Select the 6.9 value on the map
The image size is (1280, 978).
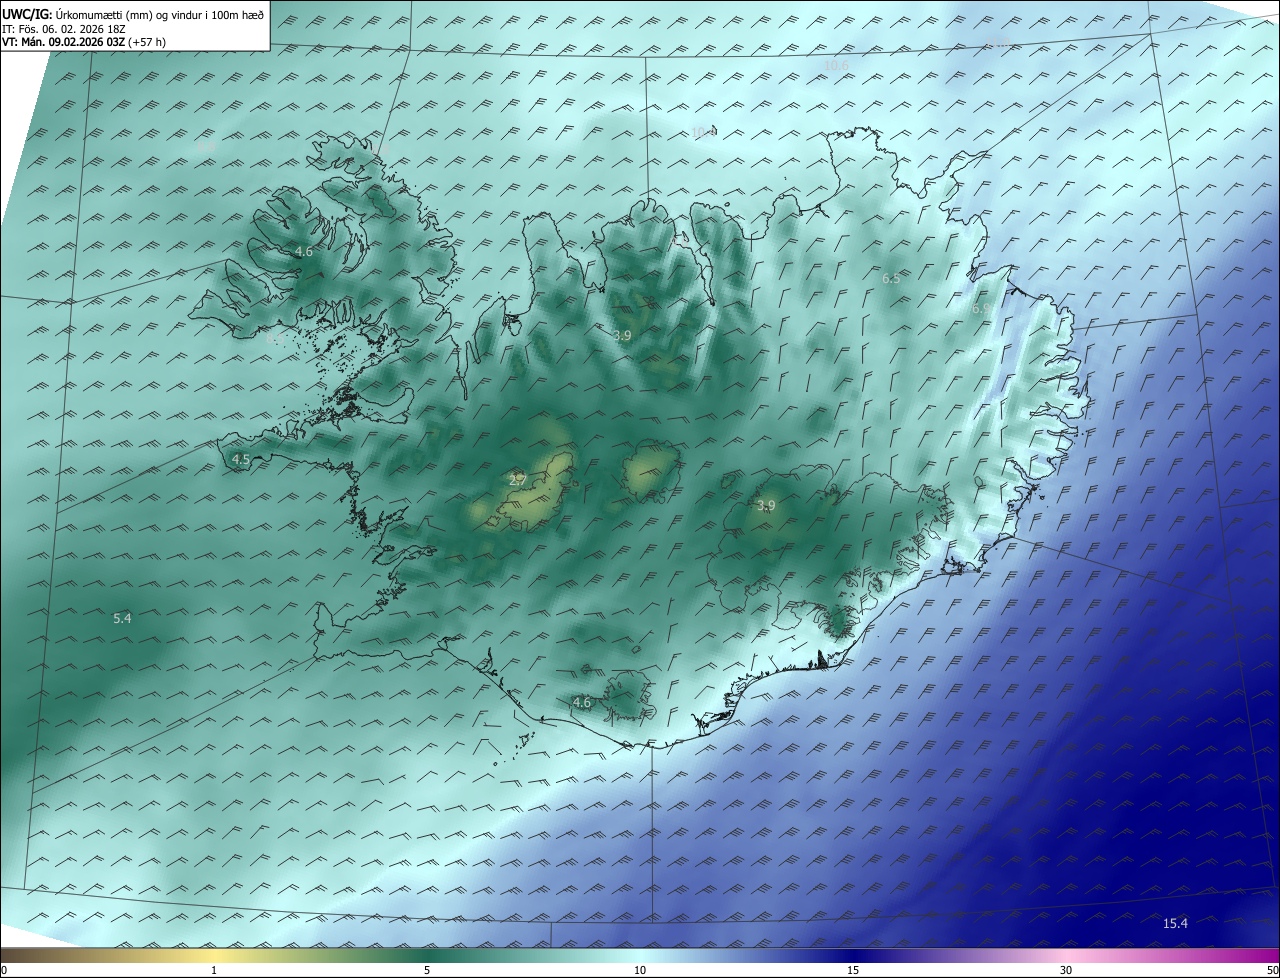981,309
